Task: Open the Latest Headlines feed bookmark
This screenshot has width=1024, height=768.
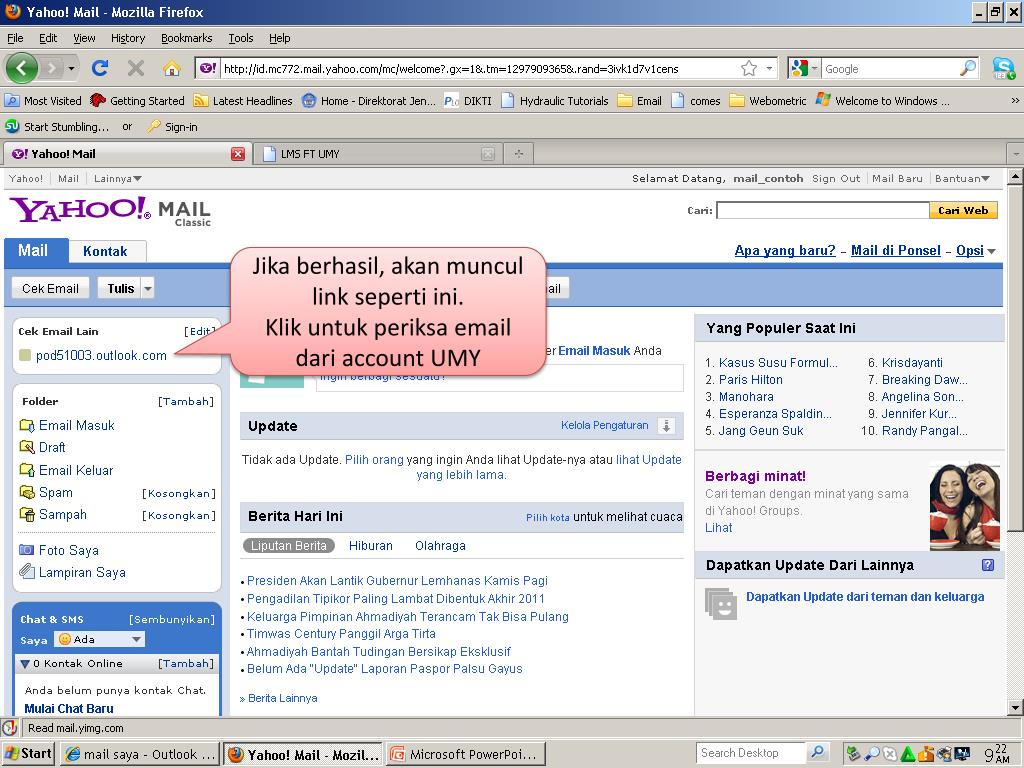Action: [243, 101]
